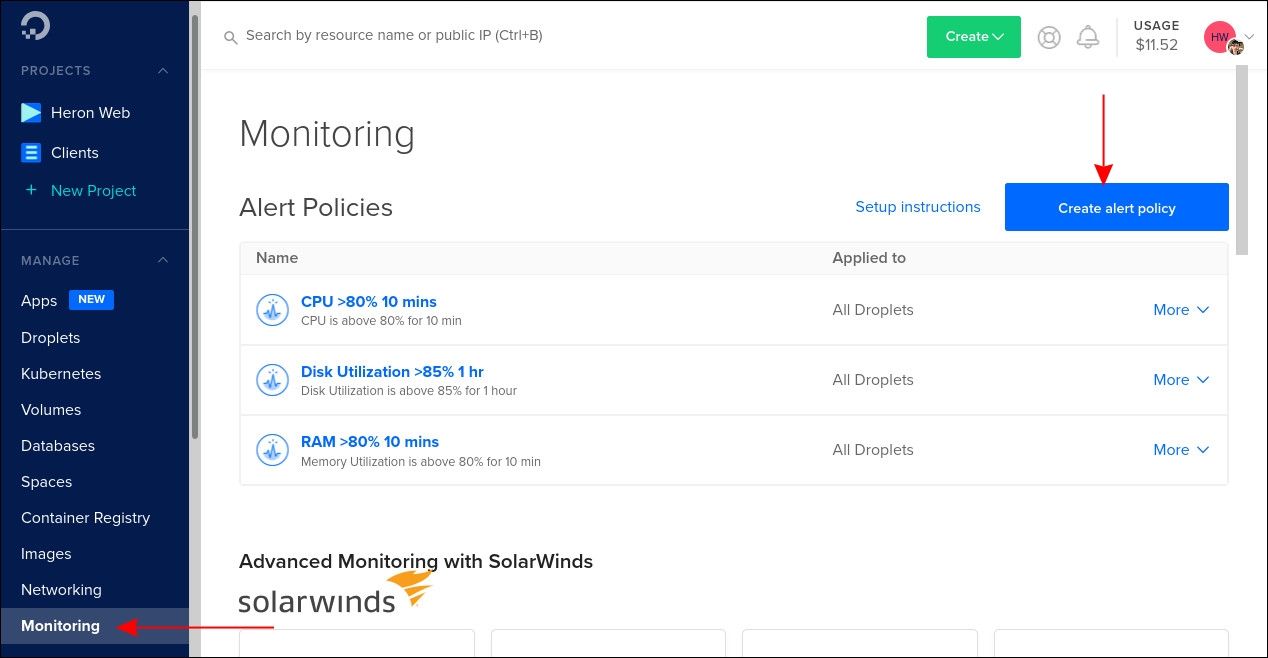The image size is (1268, 658).
Task: Navigate to the Databases section
Action: [58, 445]
